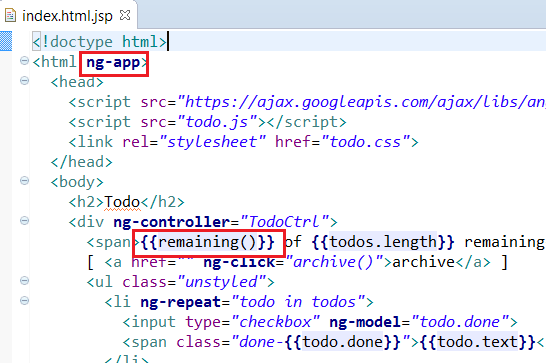Click the "TodoCtrl" controller value

point(284,222)
